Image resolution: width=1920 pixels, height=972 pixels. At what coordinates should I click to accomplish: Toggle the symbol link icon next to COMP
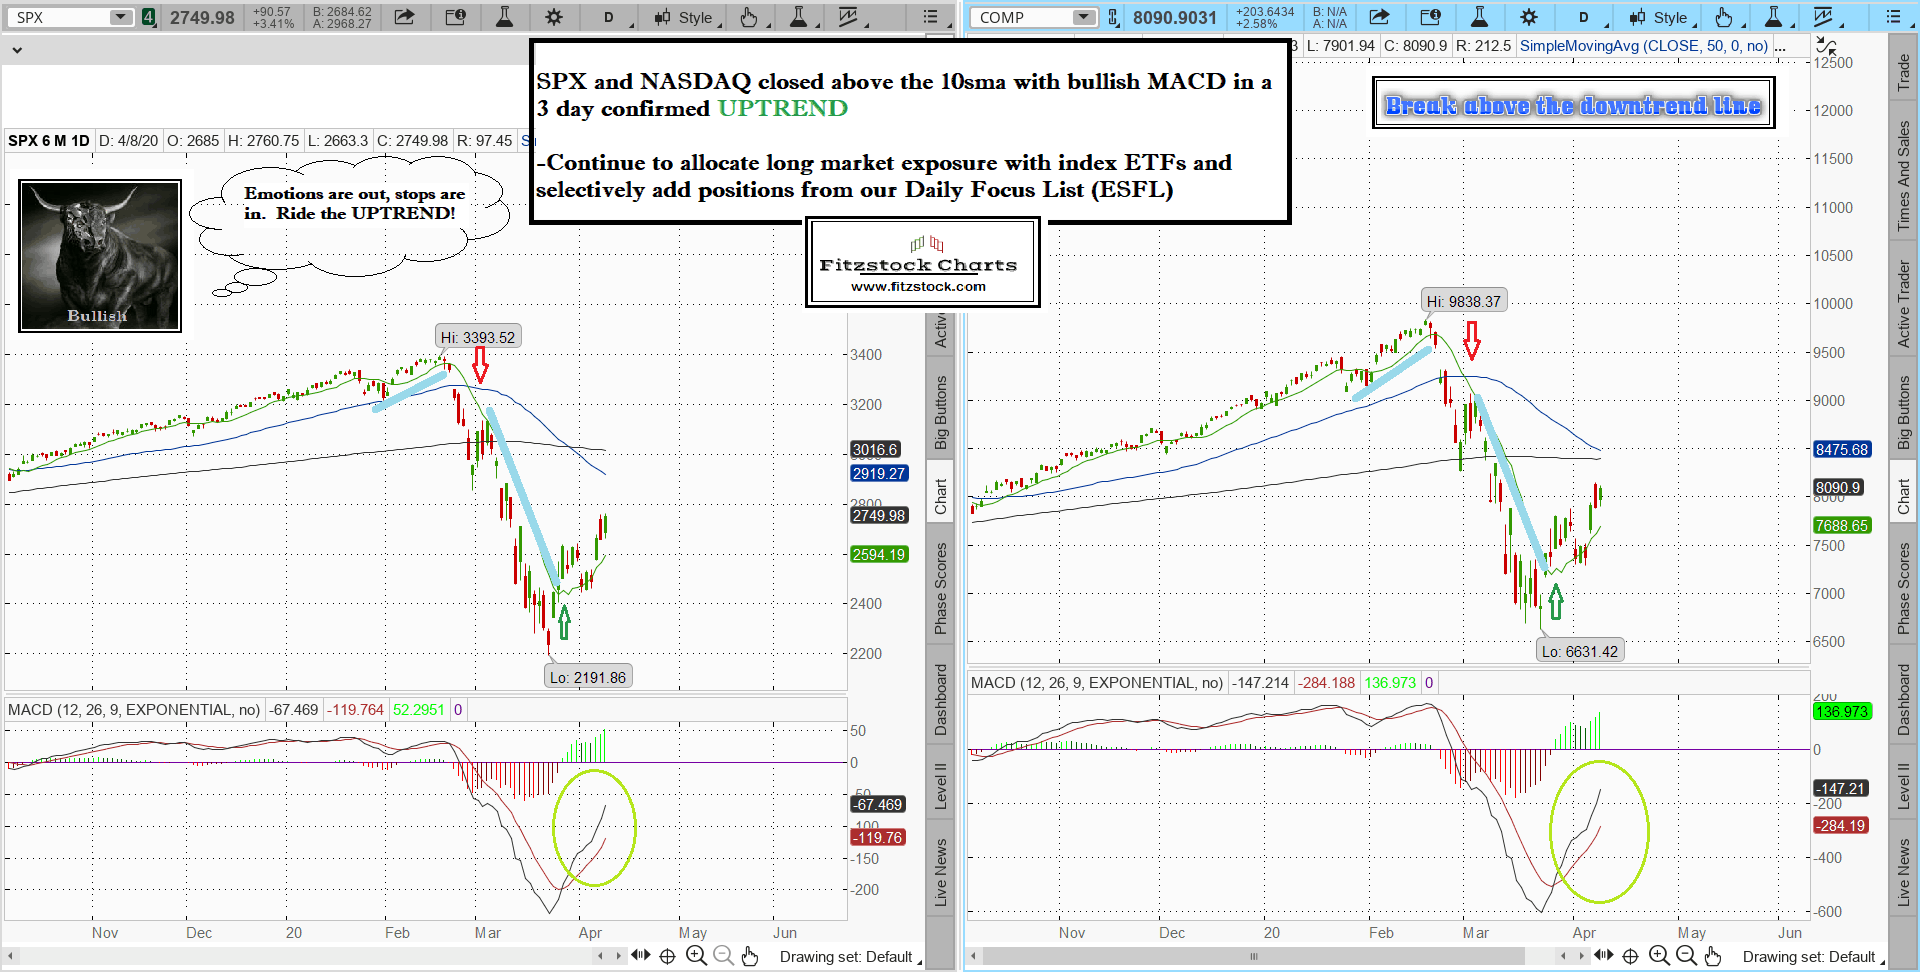click(x=1113, y=17)
